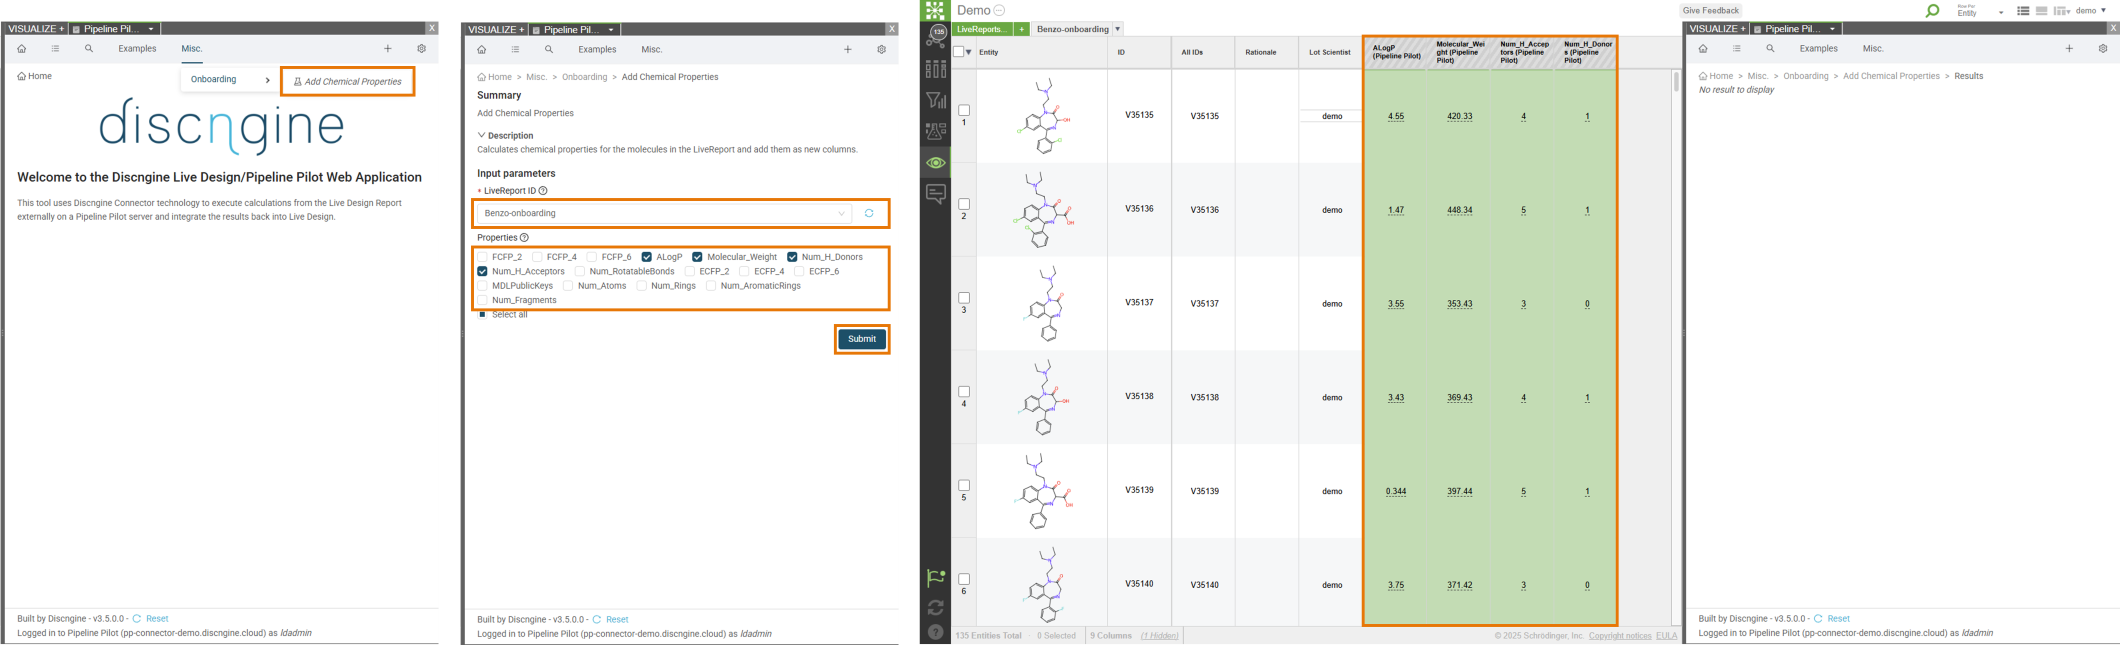Image resolution: width=2120 pixels, height=645 pixels.
Task: Uncheck the Molecular_Weight property checkbox
Action: [697, 257]
